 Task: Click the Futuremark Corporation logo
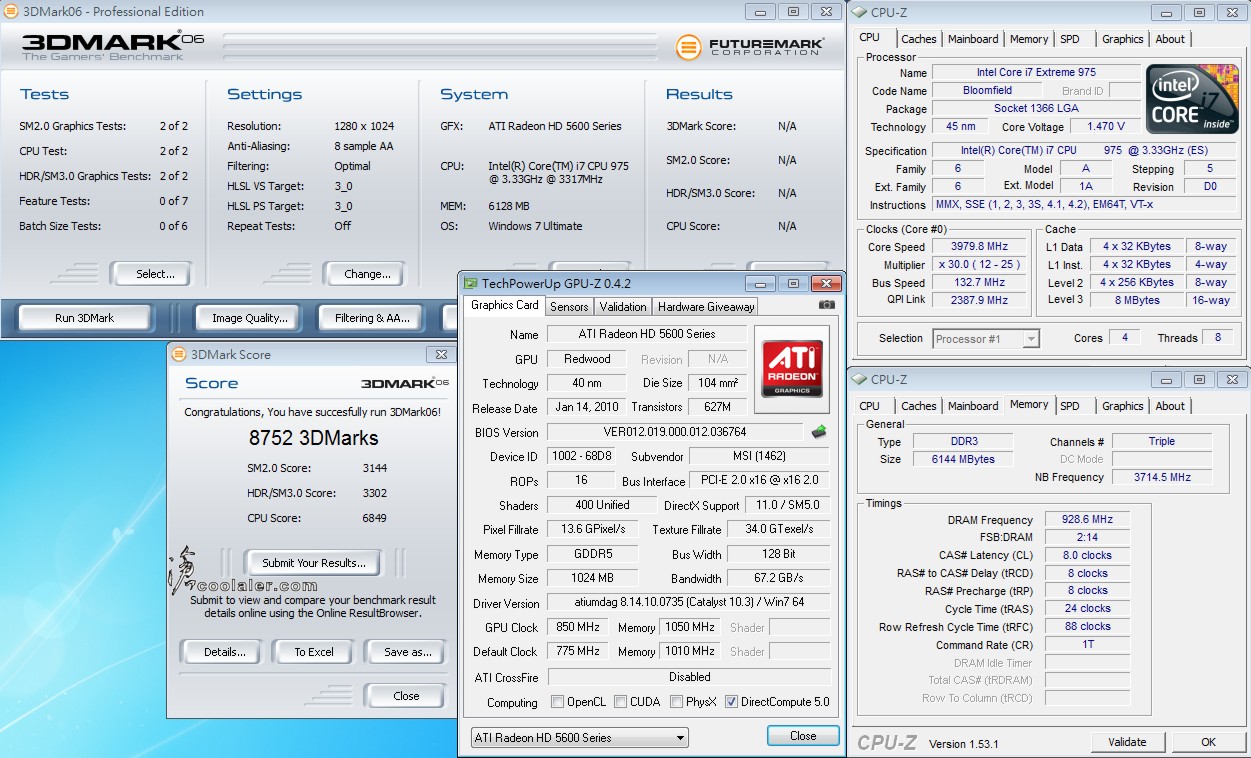[x=750, y=46]
